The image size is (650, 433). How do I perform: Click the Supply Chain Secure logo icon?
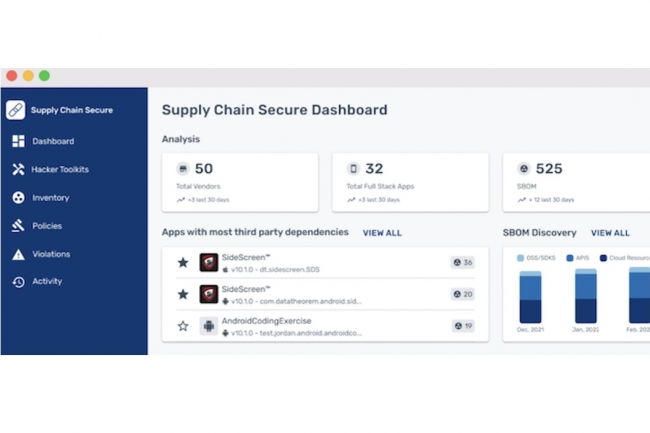point(15,110)
